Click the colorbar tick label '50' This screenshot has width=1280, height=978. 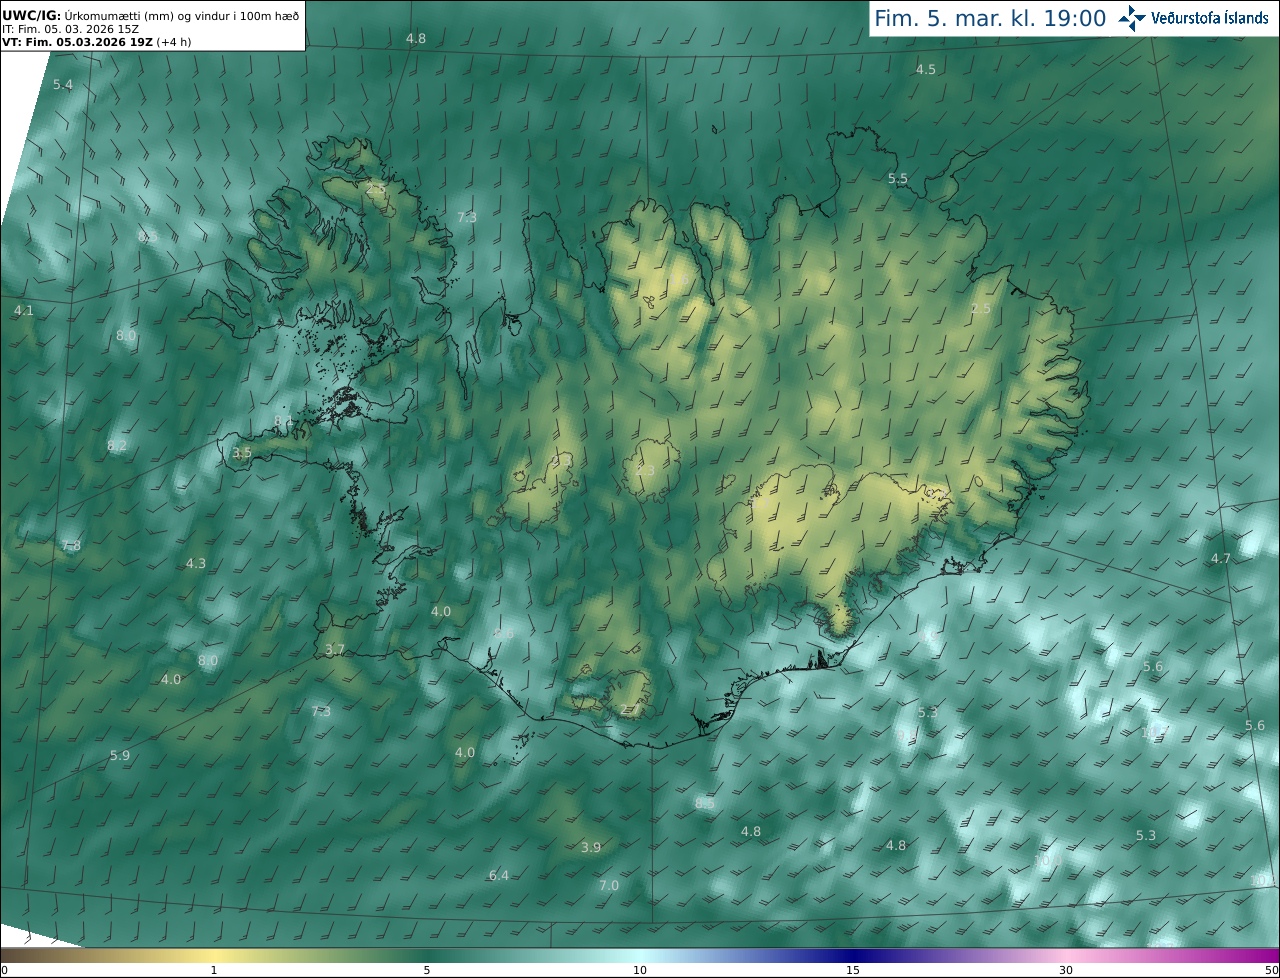tap(1271, 970)
